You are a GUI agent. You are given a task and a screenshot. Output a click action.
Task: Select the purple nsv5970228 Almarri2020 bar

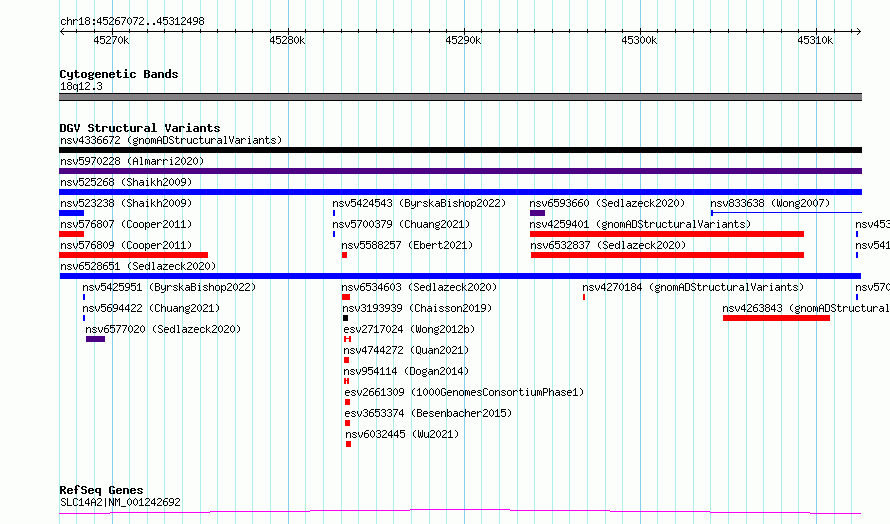click(460, 171)
